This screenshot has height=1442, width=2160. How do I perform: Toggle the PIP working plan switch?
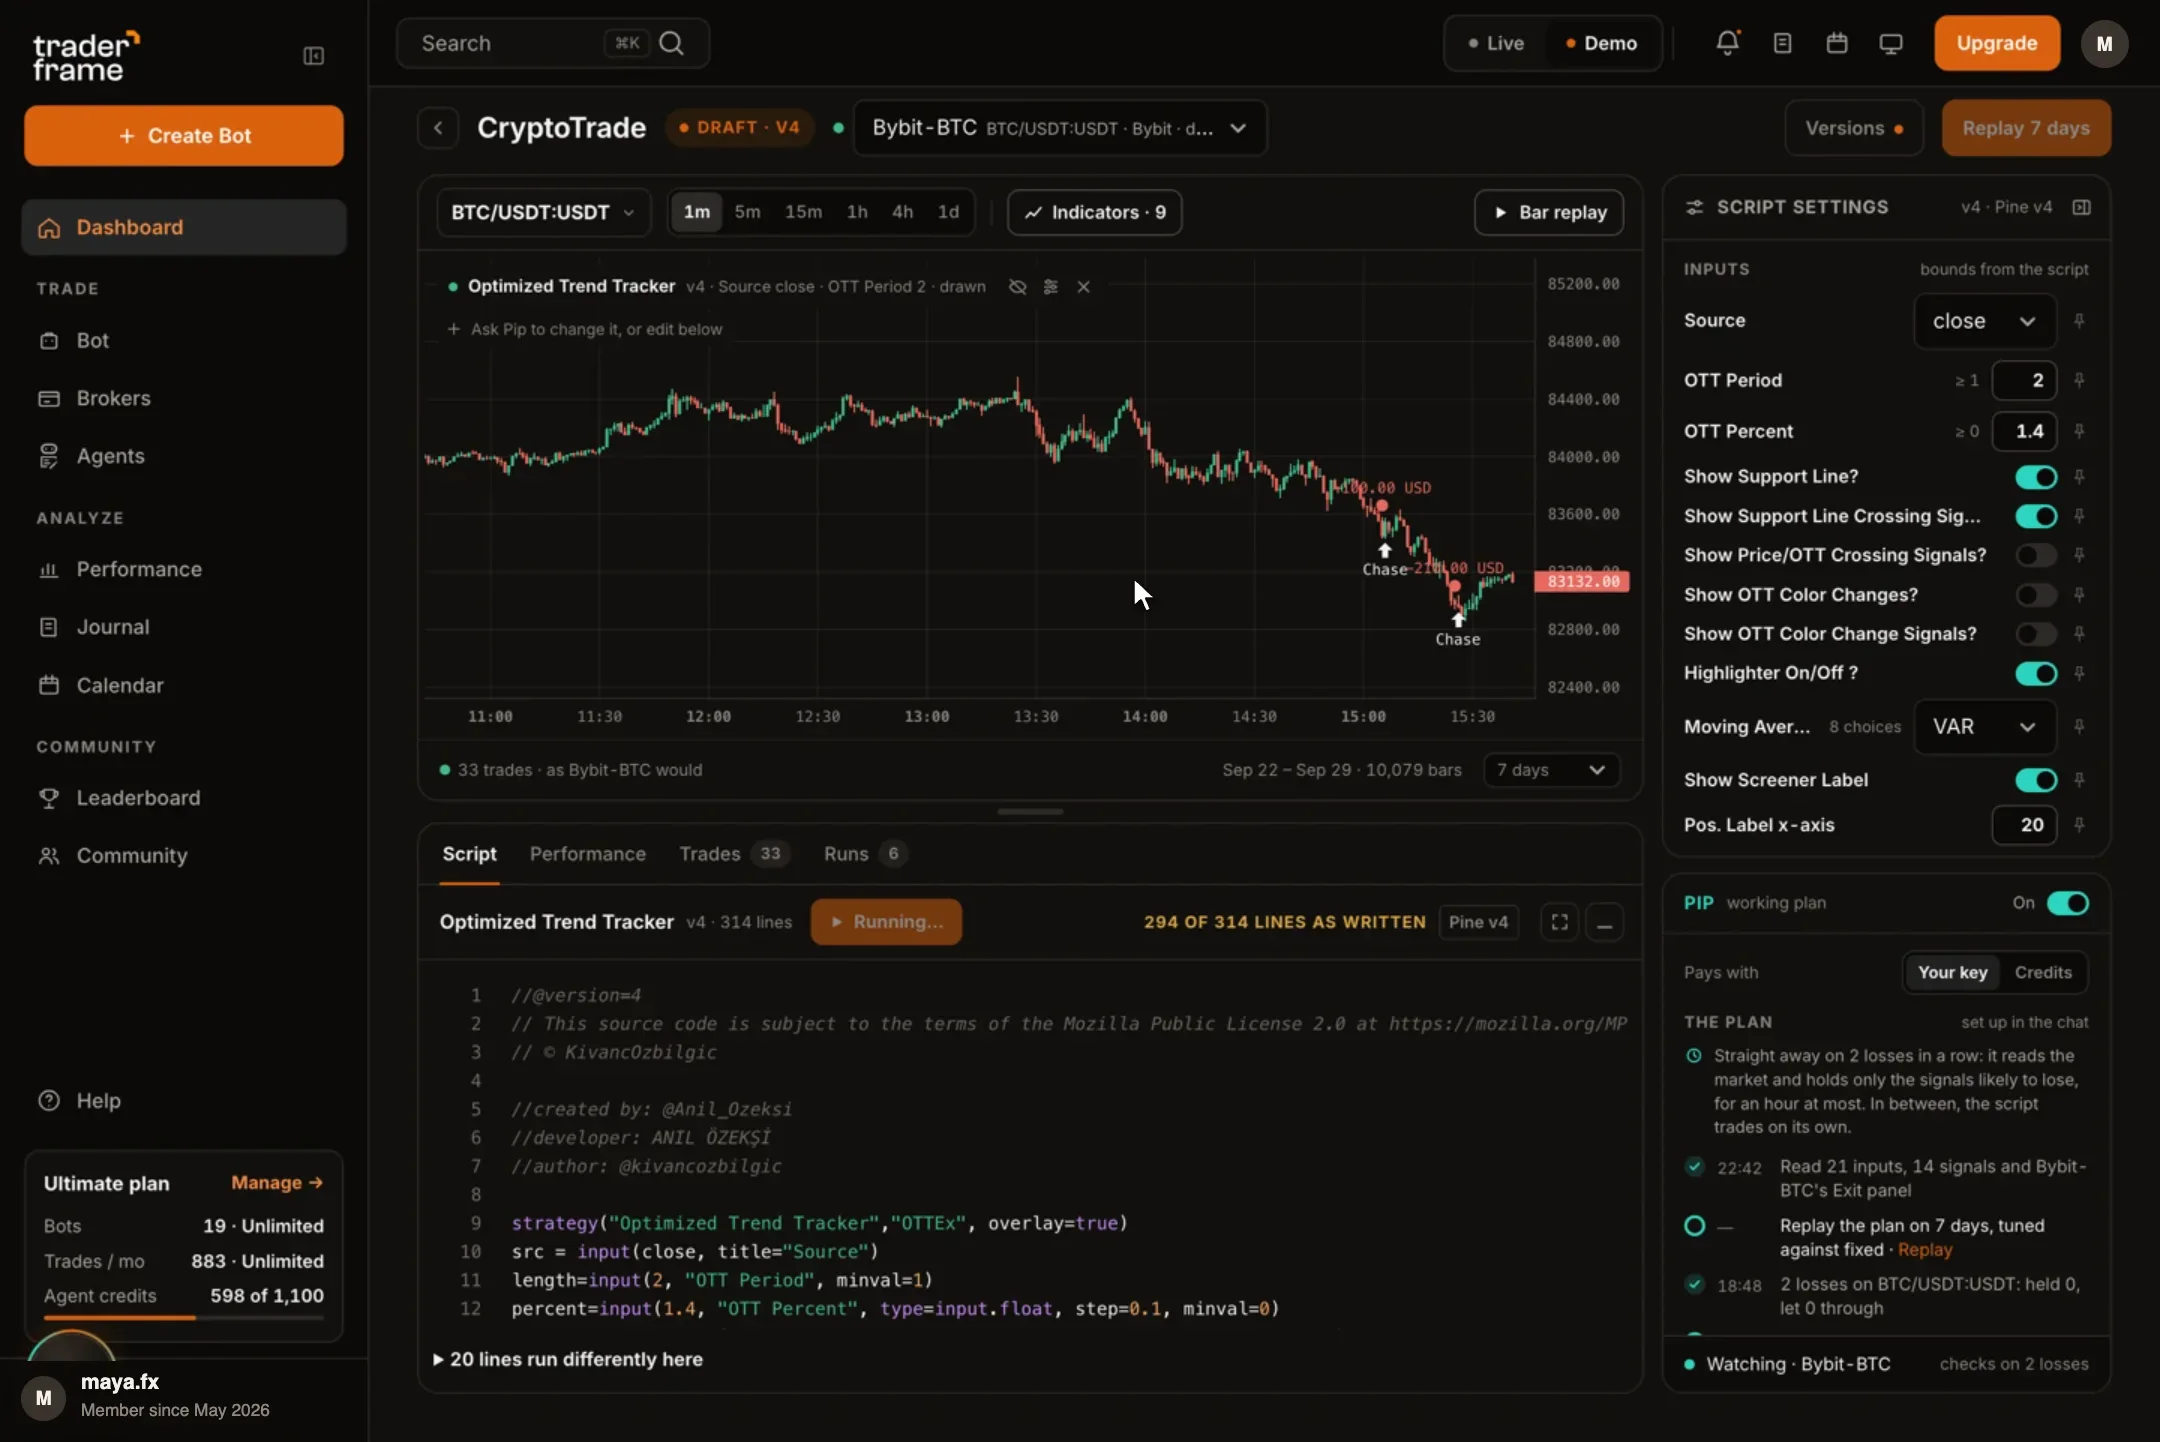click(2067, 903)
